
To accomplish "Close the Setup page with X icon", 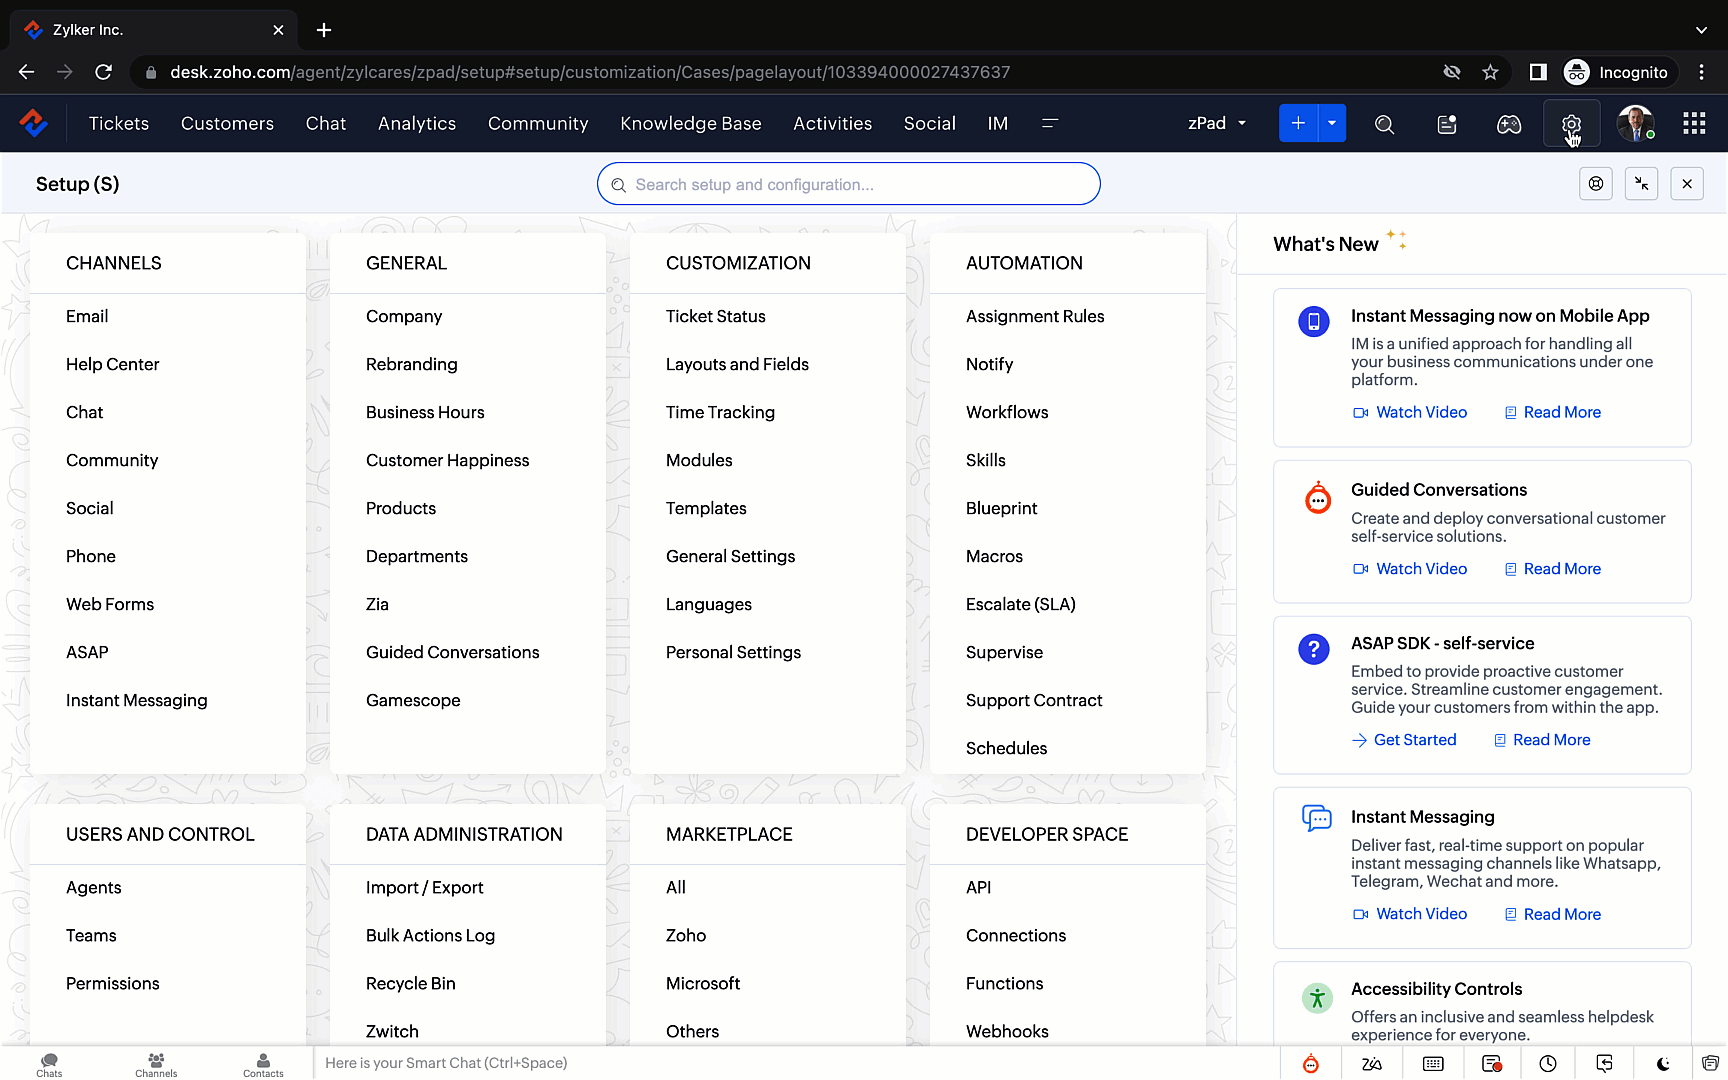I will coord(1687,184).
